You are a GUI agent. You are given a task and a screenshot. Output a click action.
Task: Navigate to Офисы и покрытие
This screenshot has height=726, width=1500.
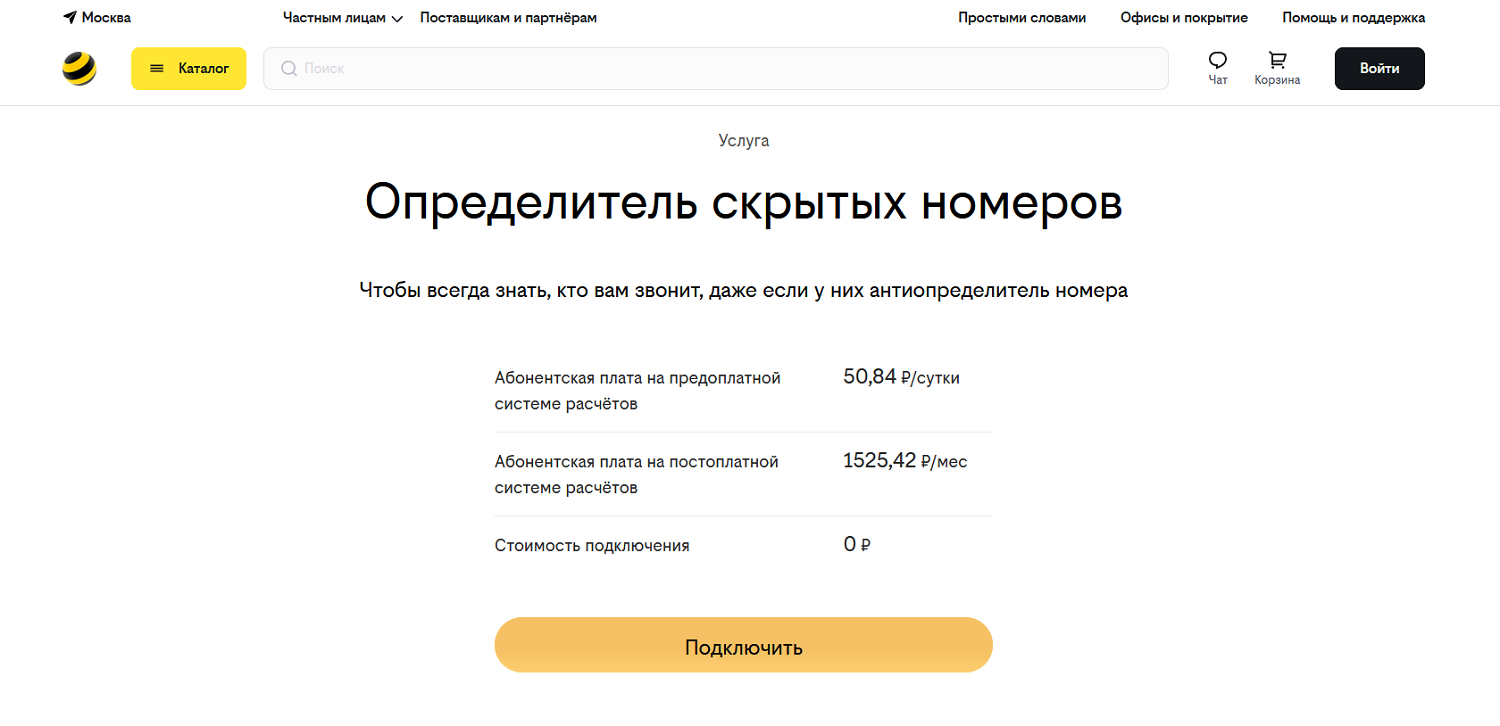tap(1184, 18)
